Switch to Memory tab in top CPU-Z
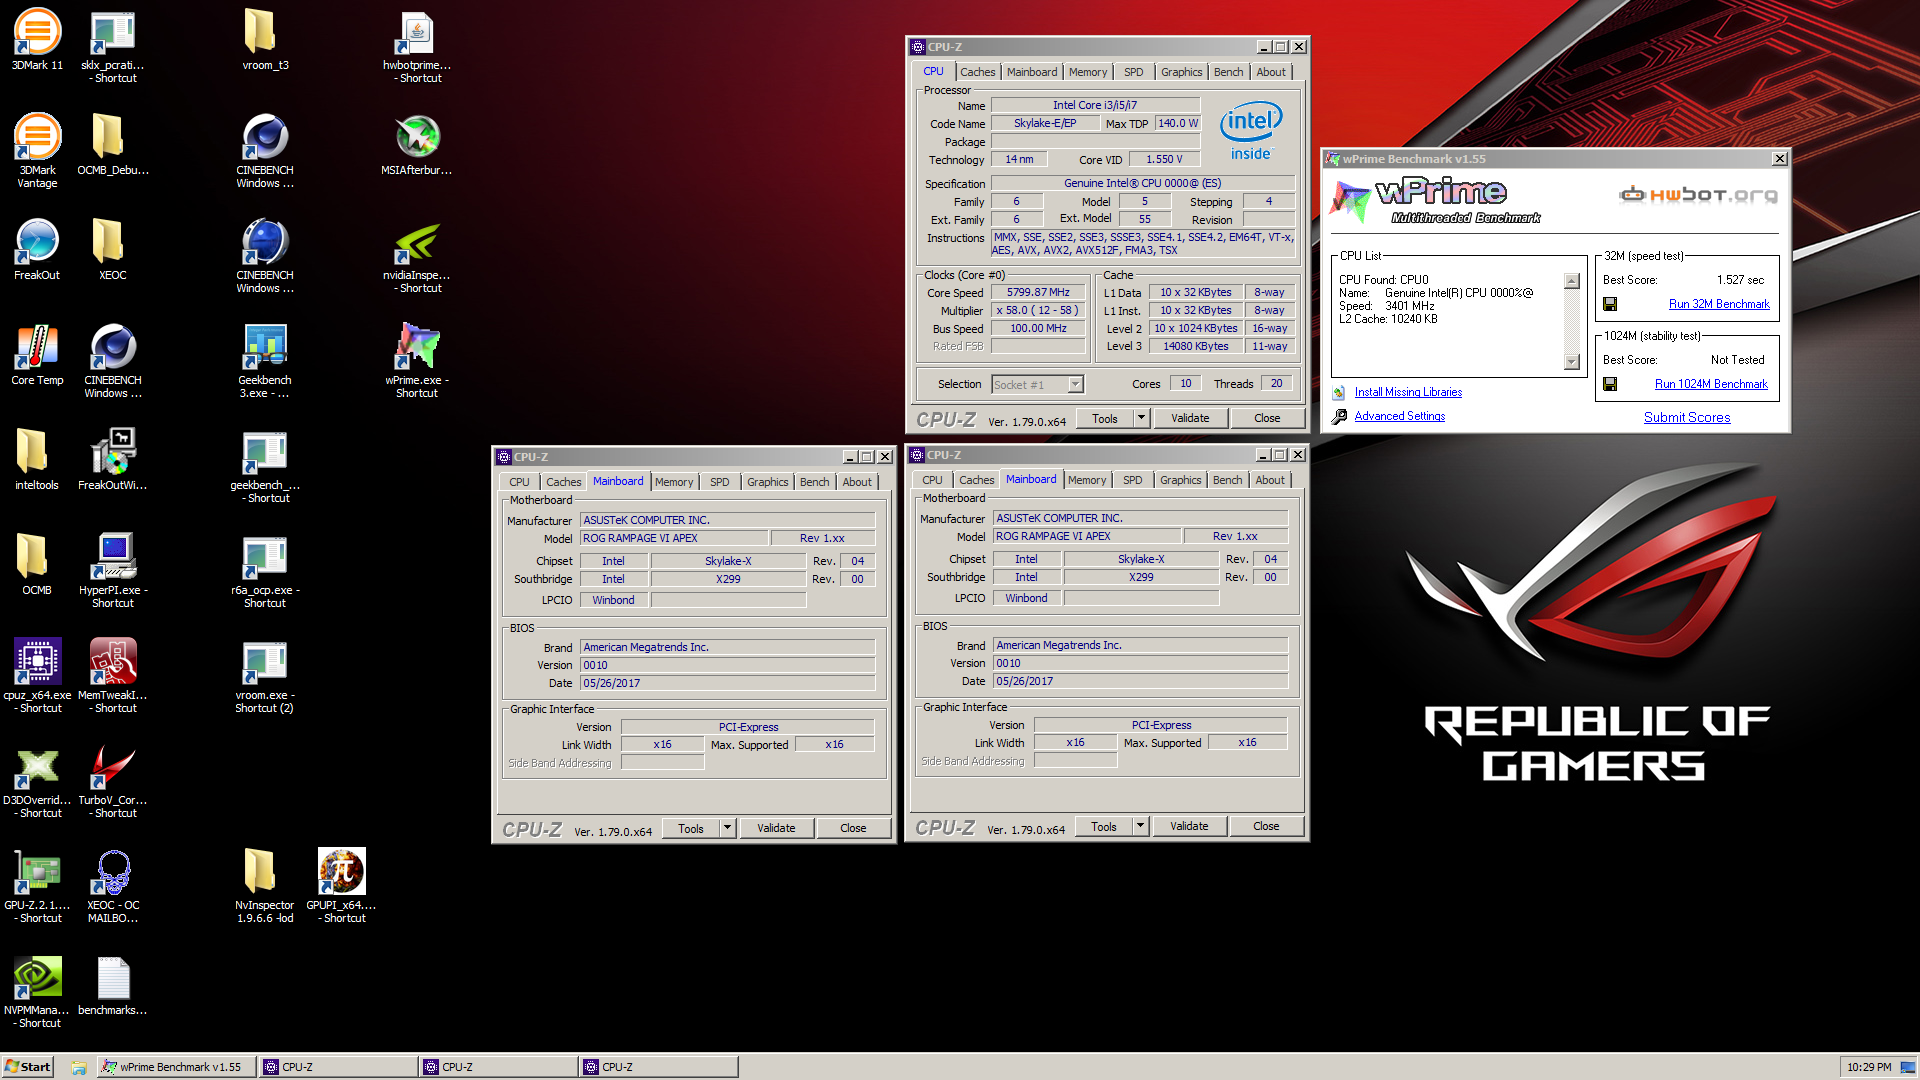Screen dimensions: 1920x1080 (1087, 72)
